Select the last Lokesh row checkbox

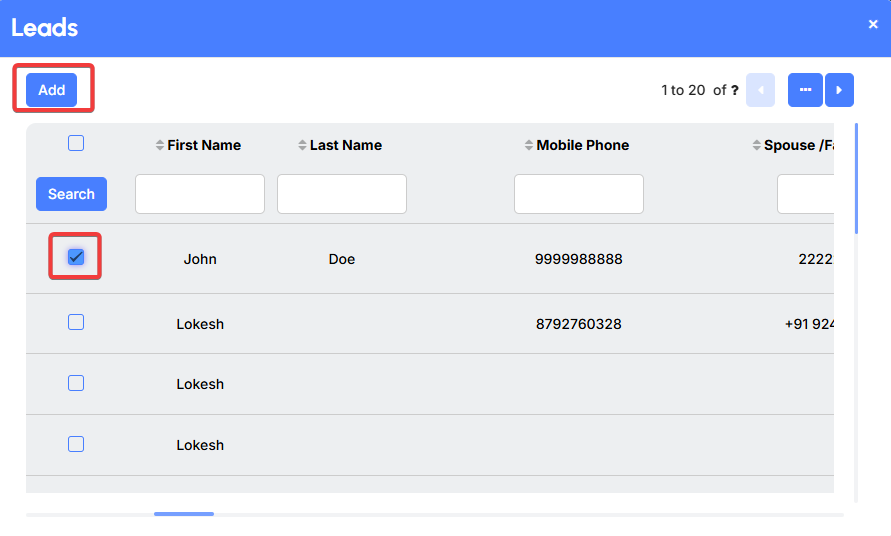[76, 444]
